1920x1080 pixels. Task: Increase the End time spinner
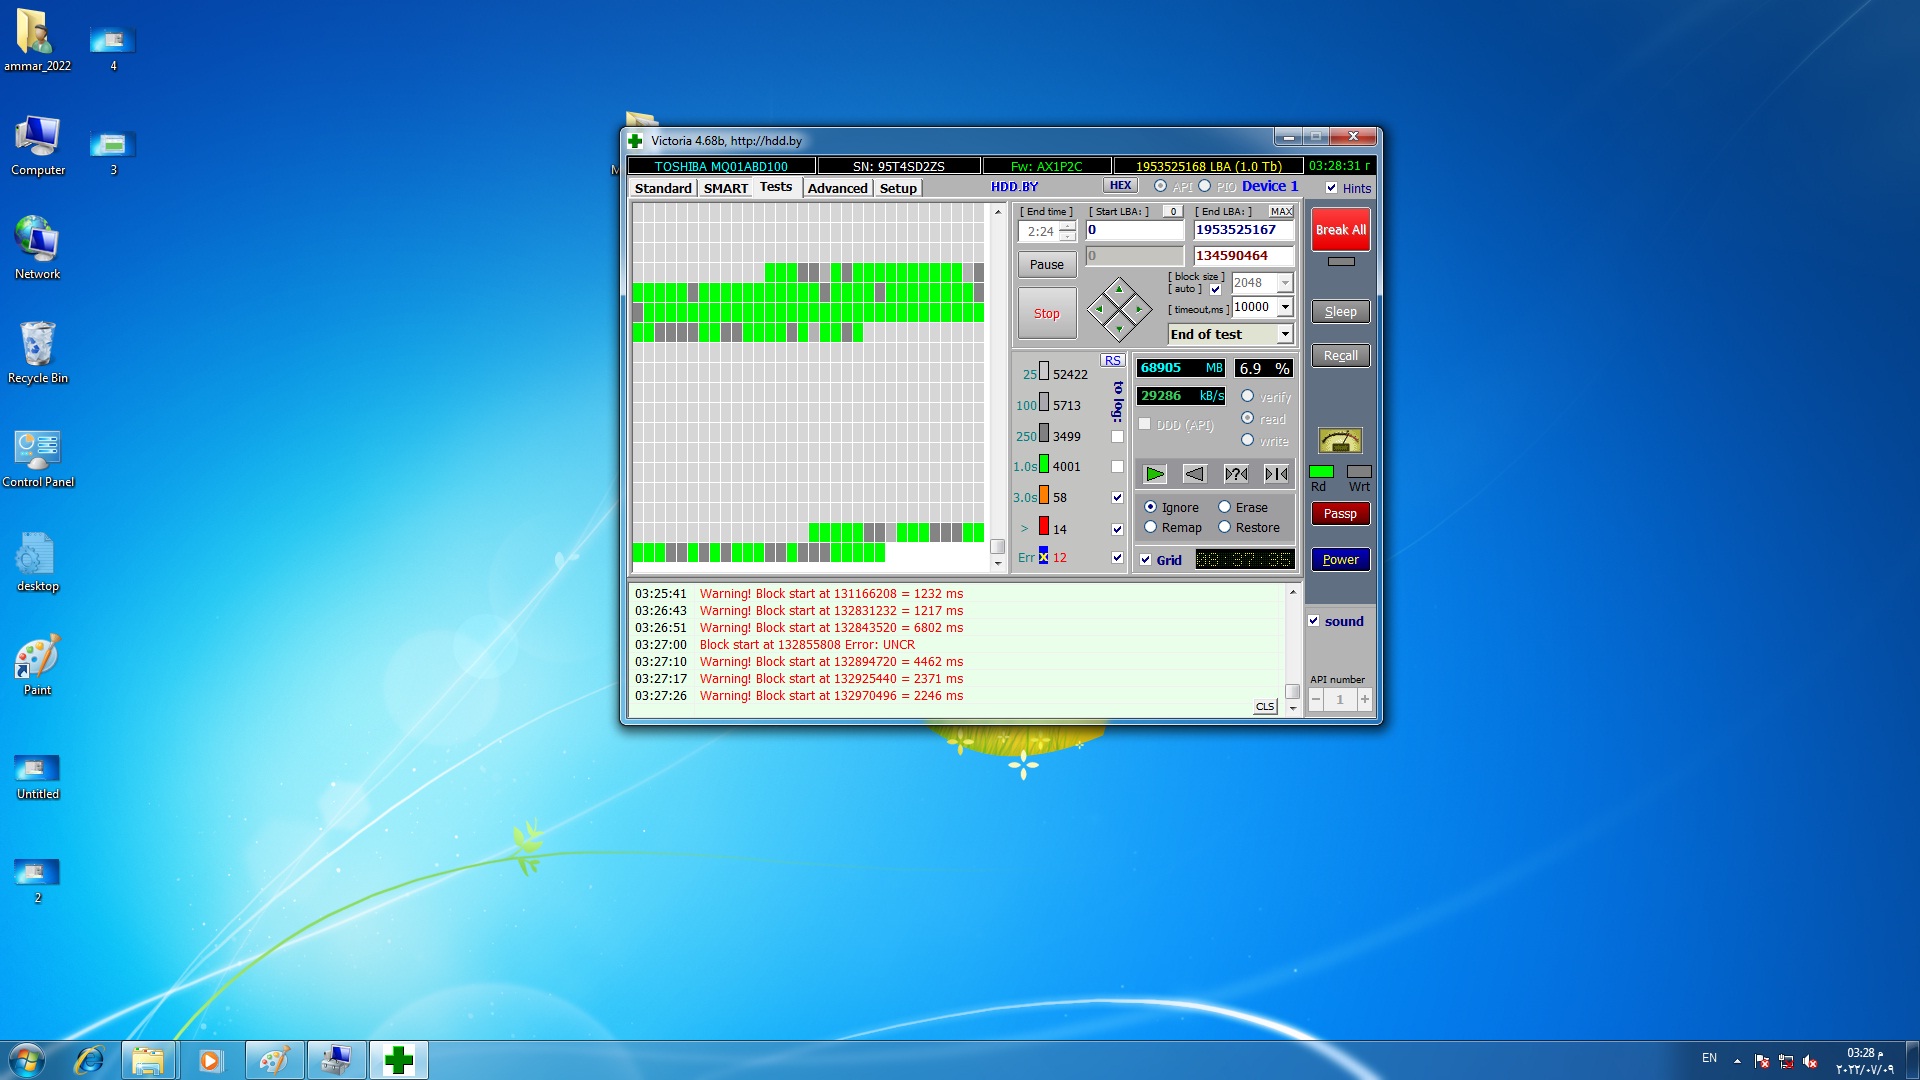pos(1068,226)
